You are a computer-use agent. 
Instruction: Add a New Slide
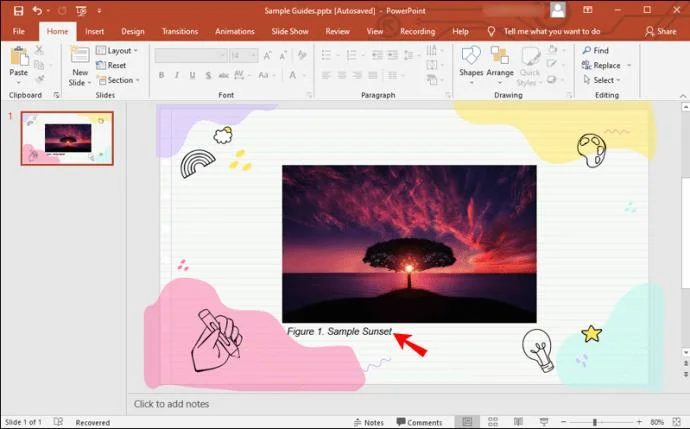point(80,66)
